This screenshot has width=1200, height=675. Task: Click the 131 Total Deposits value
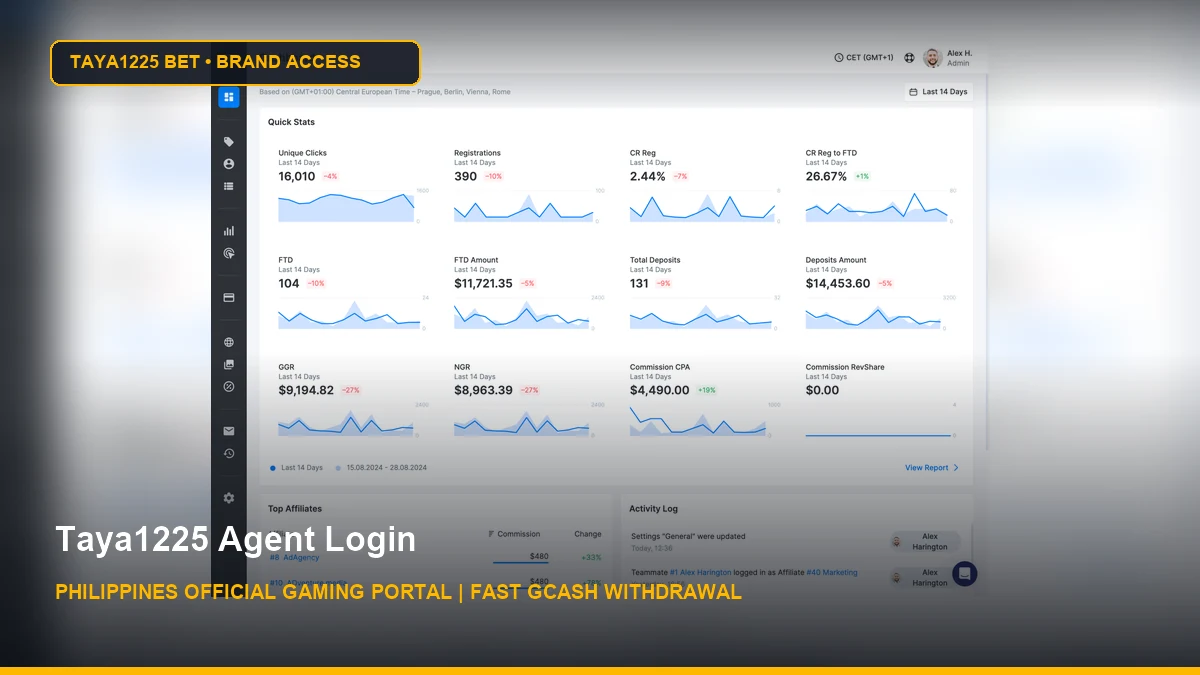tap(640, 283)
